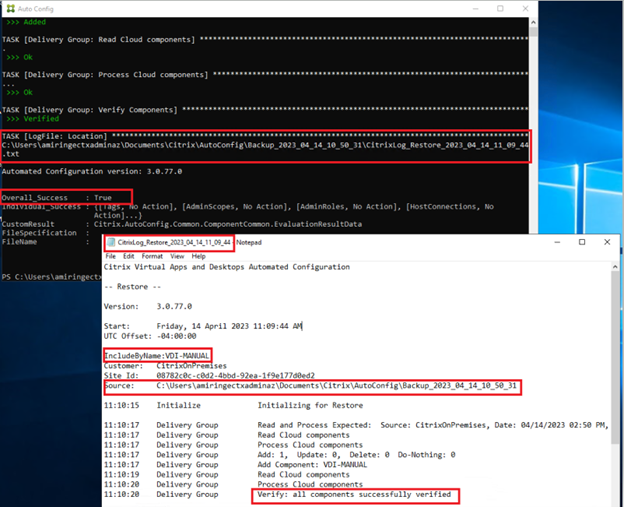Click the FileSpecification line in console
The width and height of the screenshot is (624, 507).
[46, 233]
